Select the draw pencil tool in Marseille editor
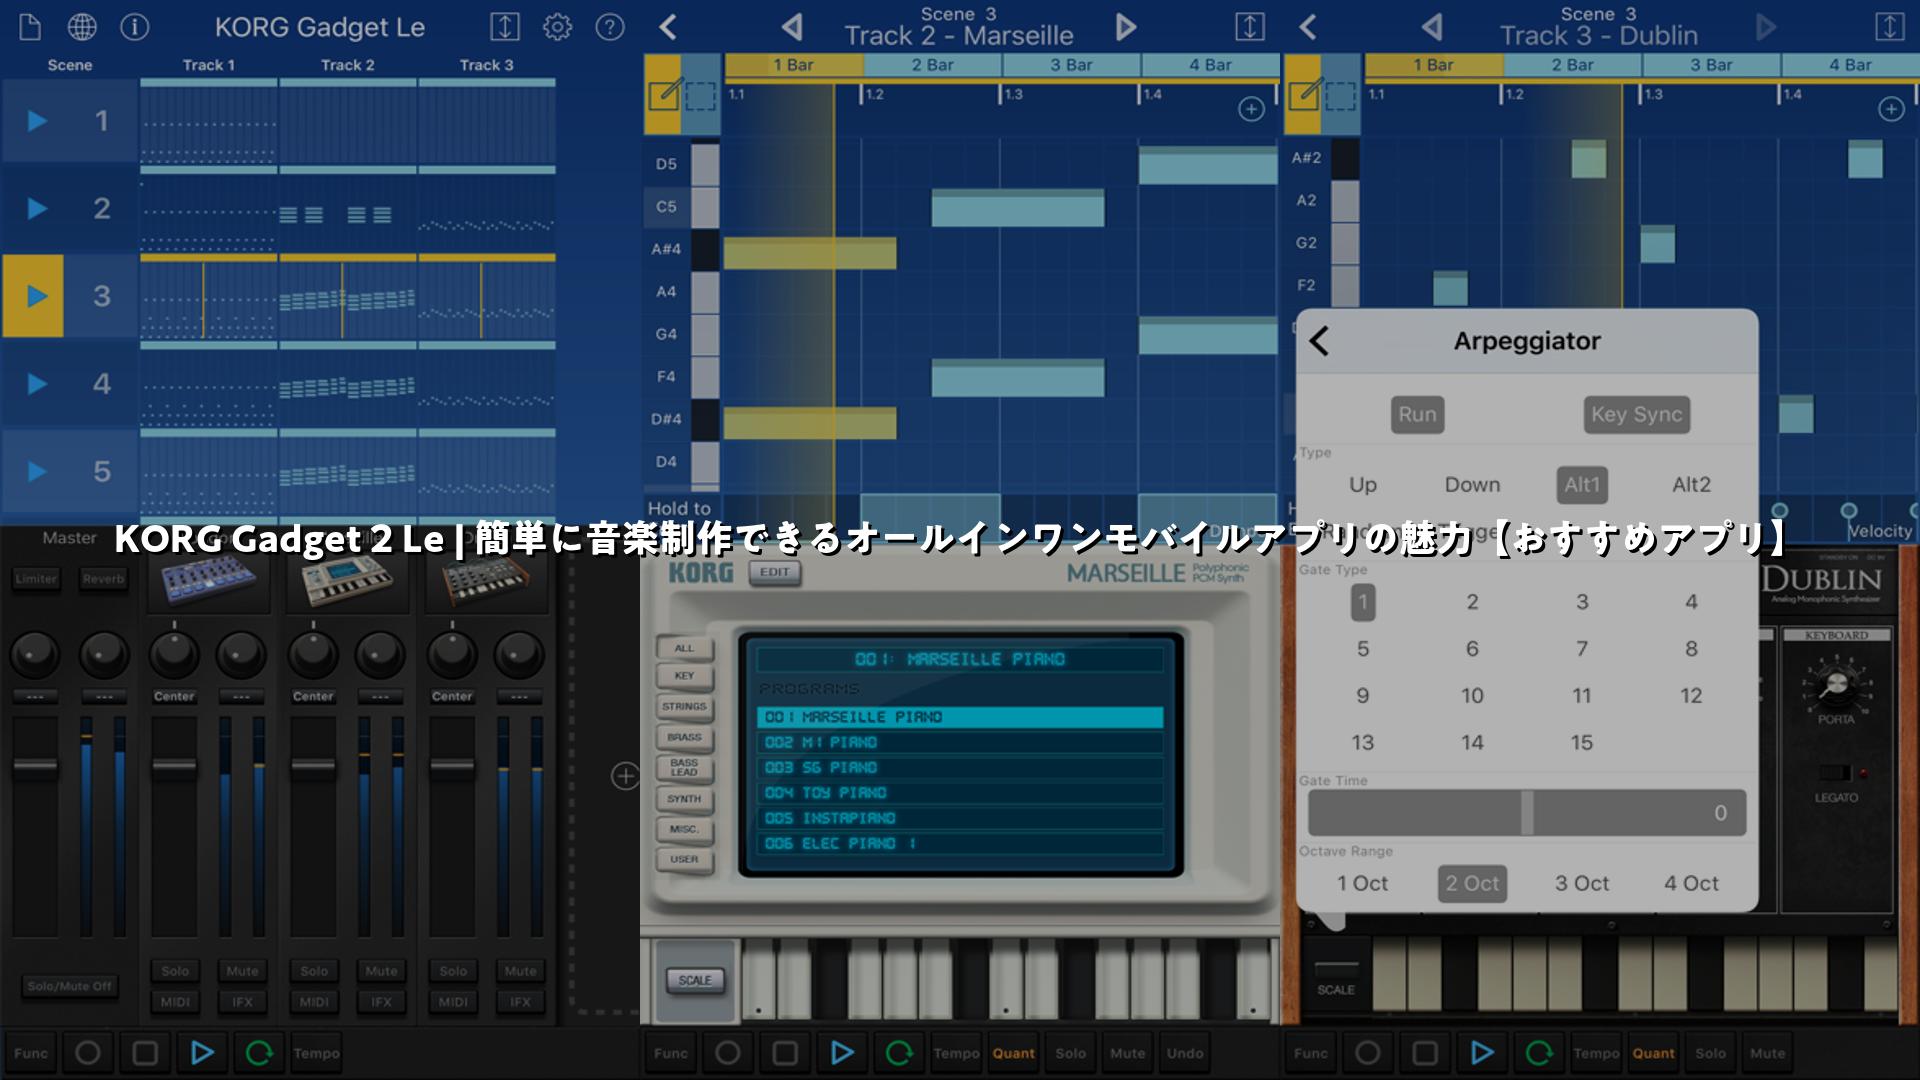 tap(663, 94)
